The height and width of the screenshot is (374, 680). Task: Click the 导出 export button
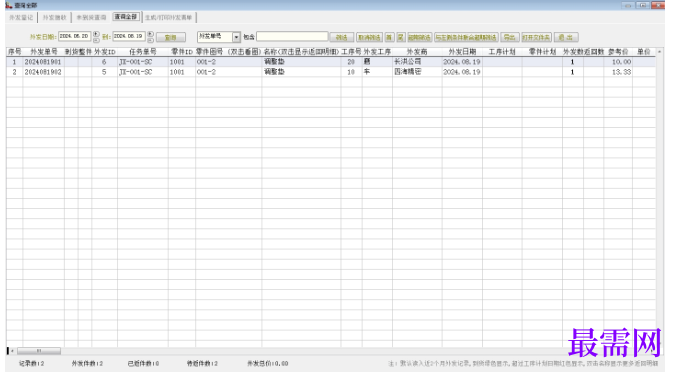pyautogui.click(x=510, y=37)
